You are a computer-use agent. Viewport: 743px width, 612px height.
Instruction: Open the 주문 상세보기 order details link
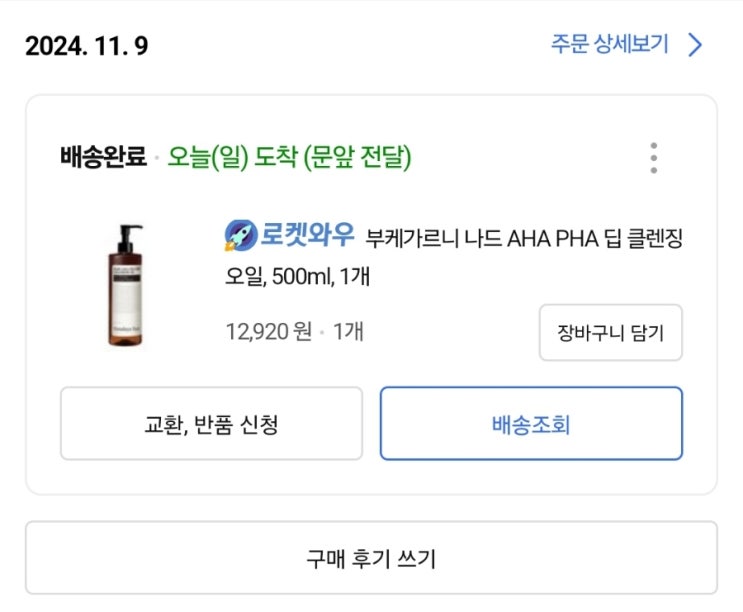point(609,45)
